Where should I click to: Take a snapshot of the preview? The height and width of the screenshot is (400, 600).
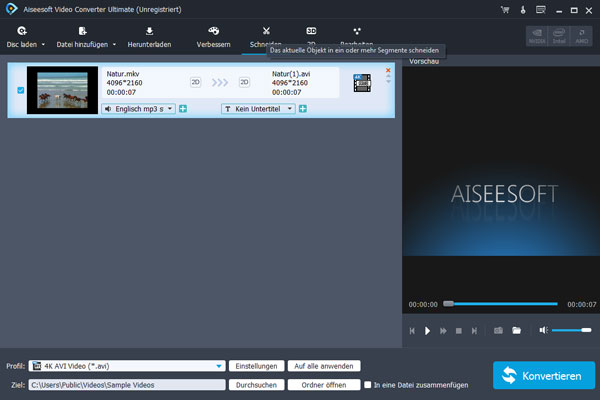(x=499, y=330)
